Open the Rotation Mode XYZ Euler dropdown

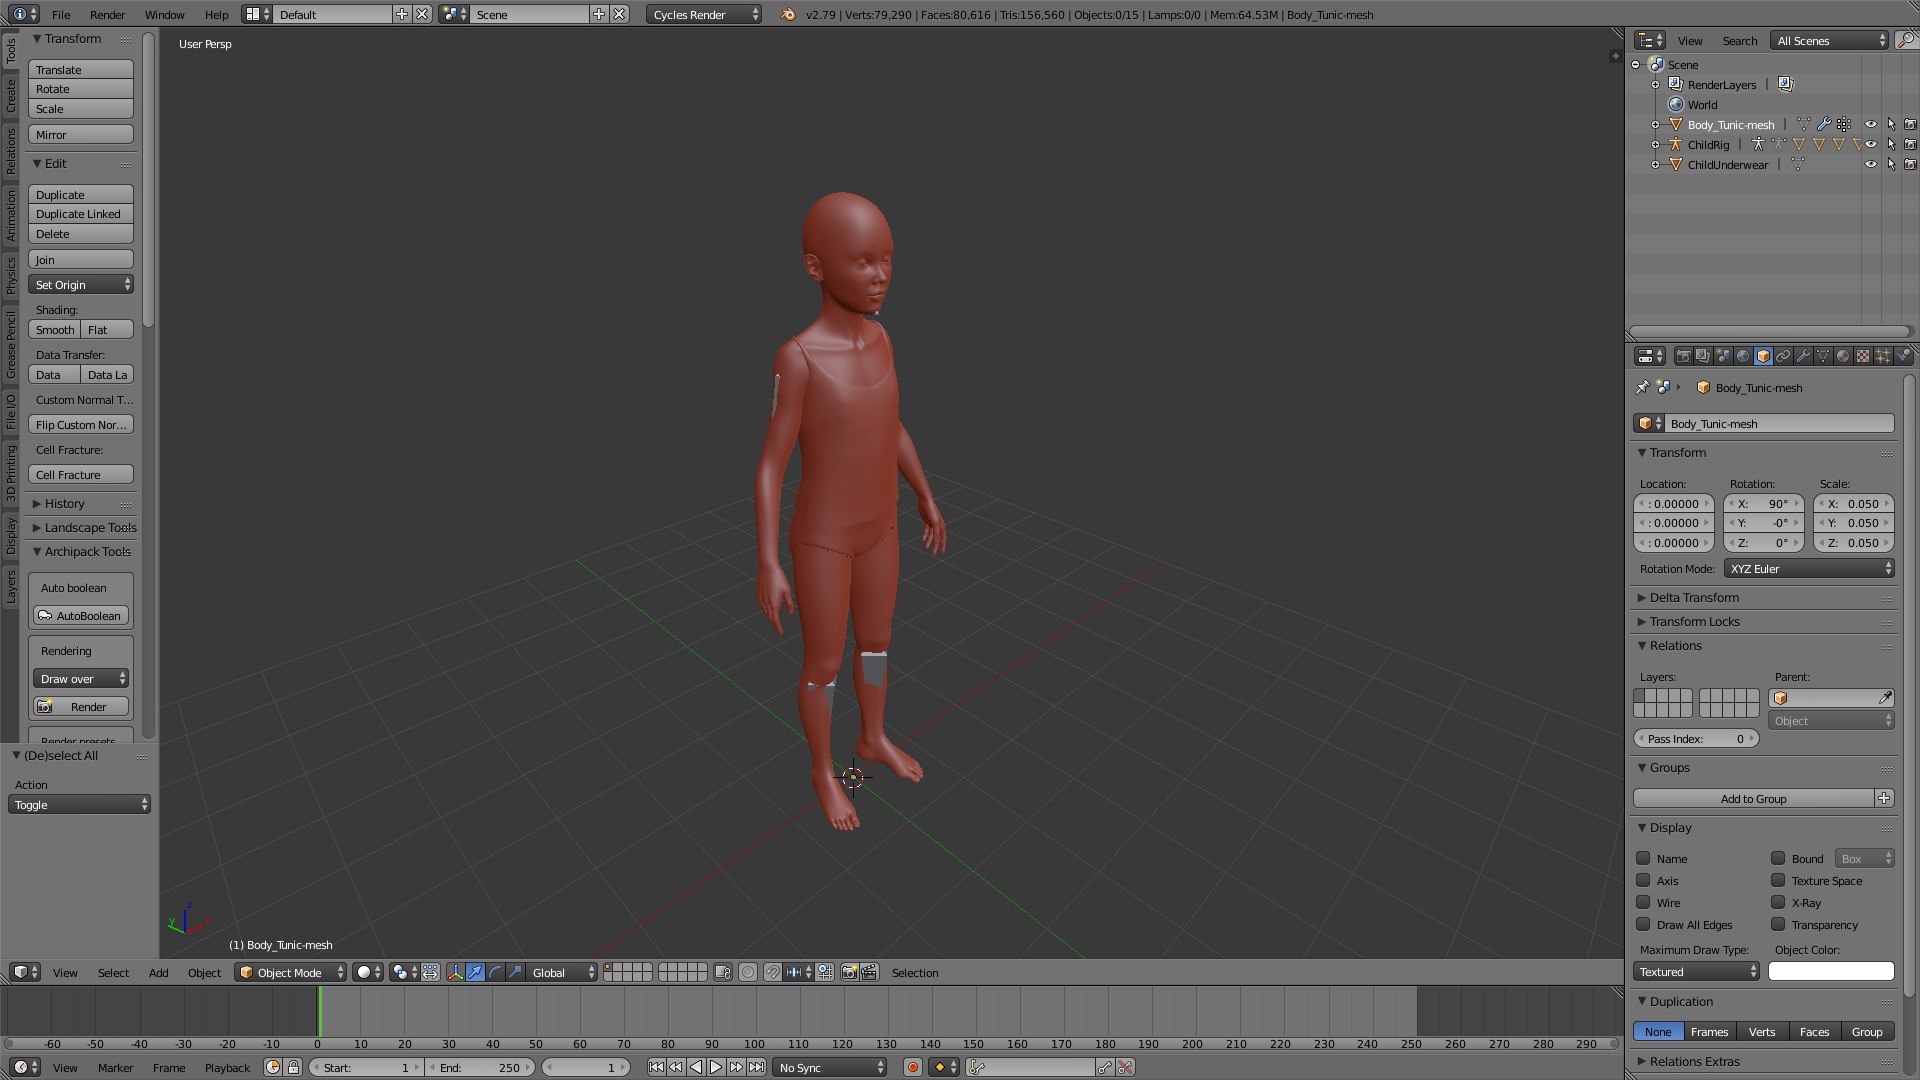[1809, 568]
